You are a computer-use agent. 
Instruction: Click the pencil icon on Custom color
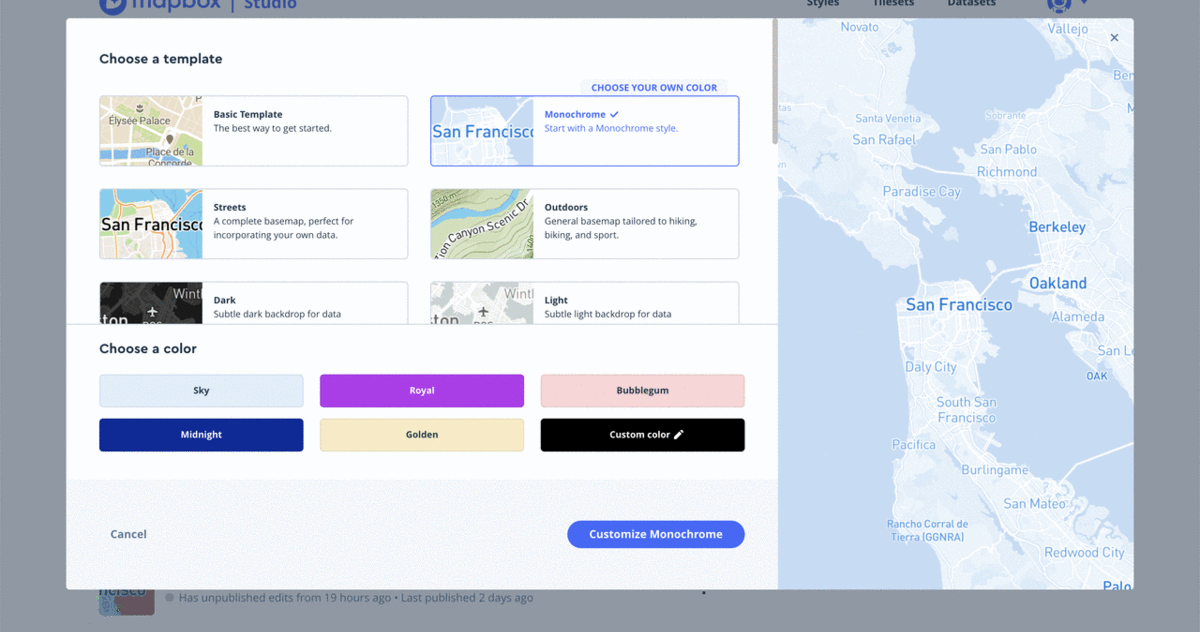coord(681,434)
